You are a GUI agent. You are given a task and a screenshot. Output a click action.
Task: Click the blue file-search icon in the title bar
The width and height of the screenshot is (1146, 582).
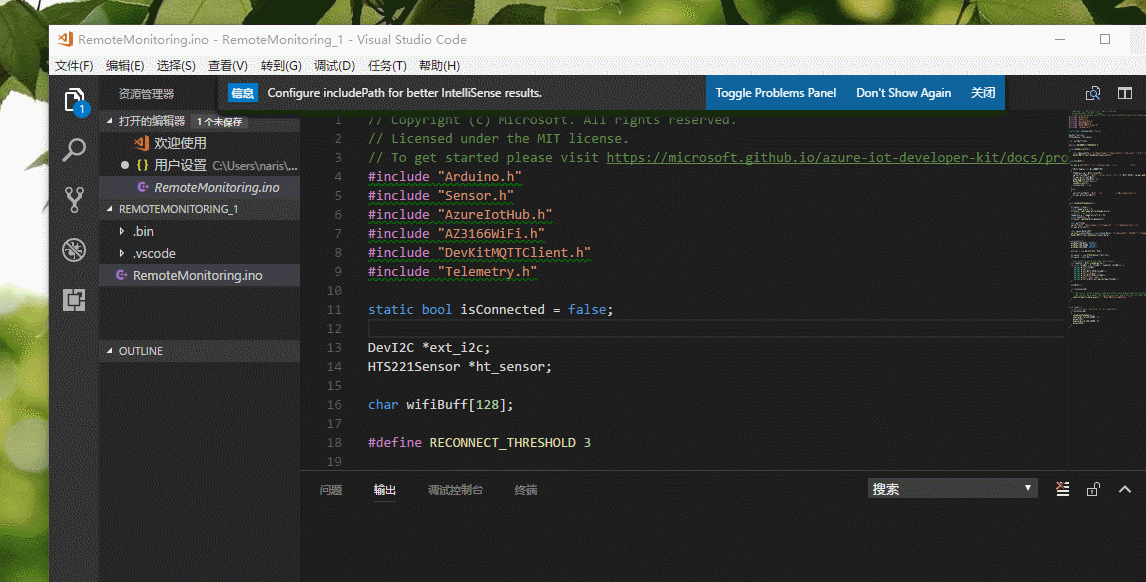click(1095, 92)
